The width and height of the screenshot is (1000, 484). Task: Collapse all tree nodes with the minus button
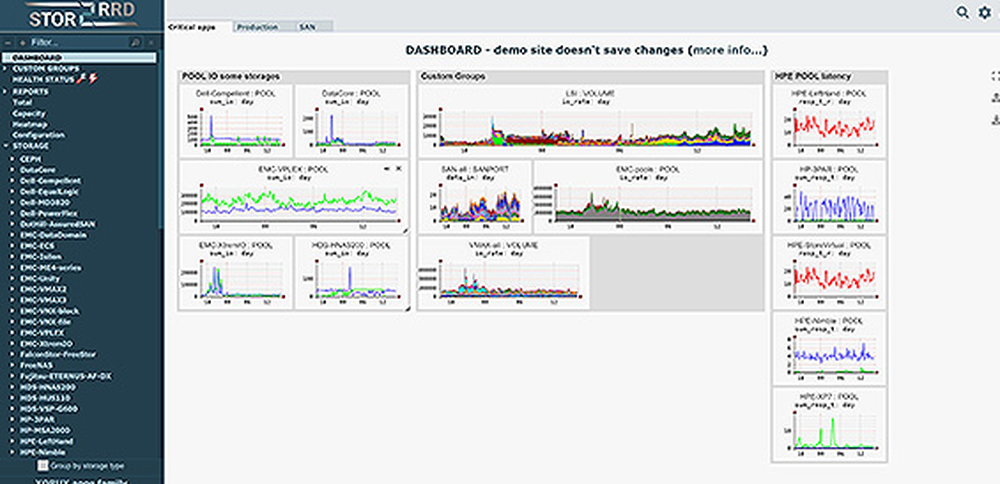[x=8, y=43]
